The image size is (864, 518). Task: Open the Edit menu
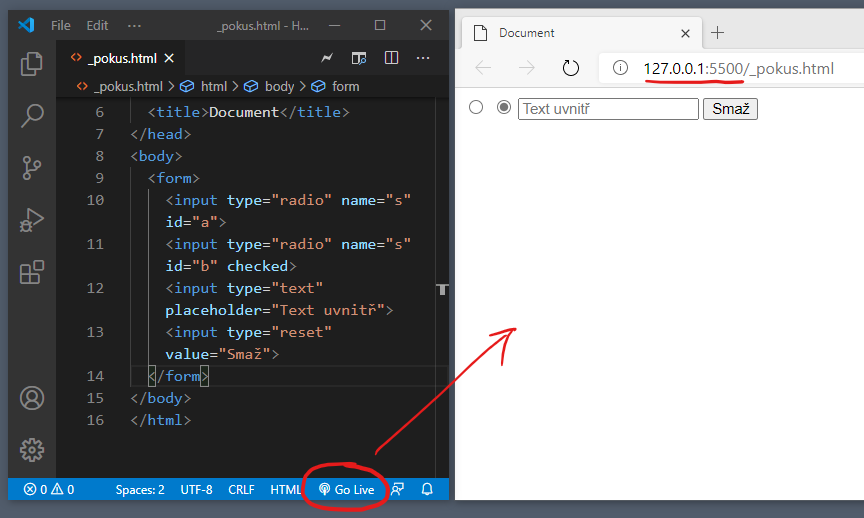point(97,25)
